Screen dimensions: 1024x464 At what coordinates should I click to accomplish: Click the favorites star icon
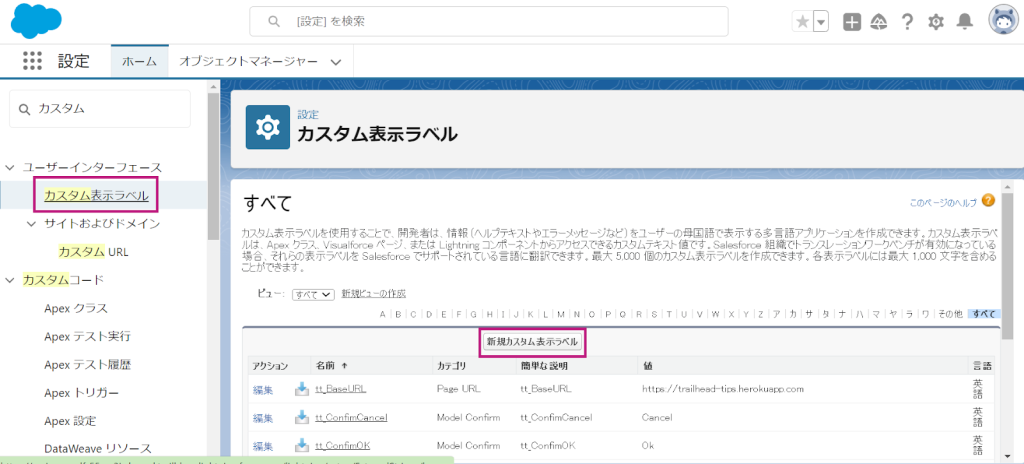click(x=802, y=22)
